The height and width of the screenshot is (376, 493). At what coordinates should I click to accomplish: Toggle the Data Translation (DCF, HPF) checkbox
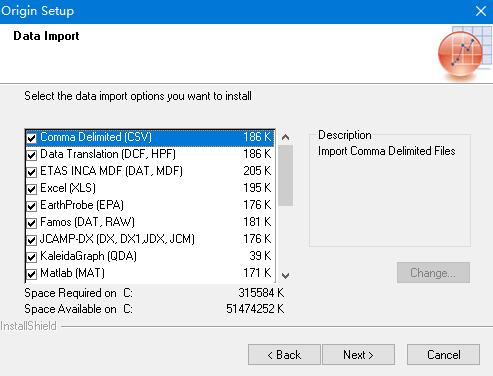(31, 155)
